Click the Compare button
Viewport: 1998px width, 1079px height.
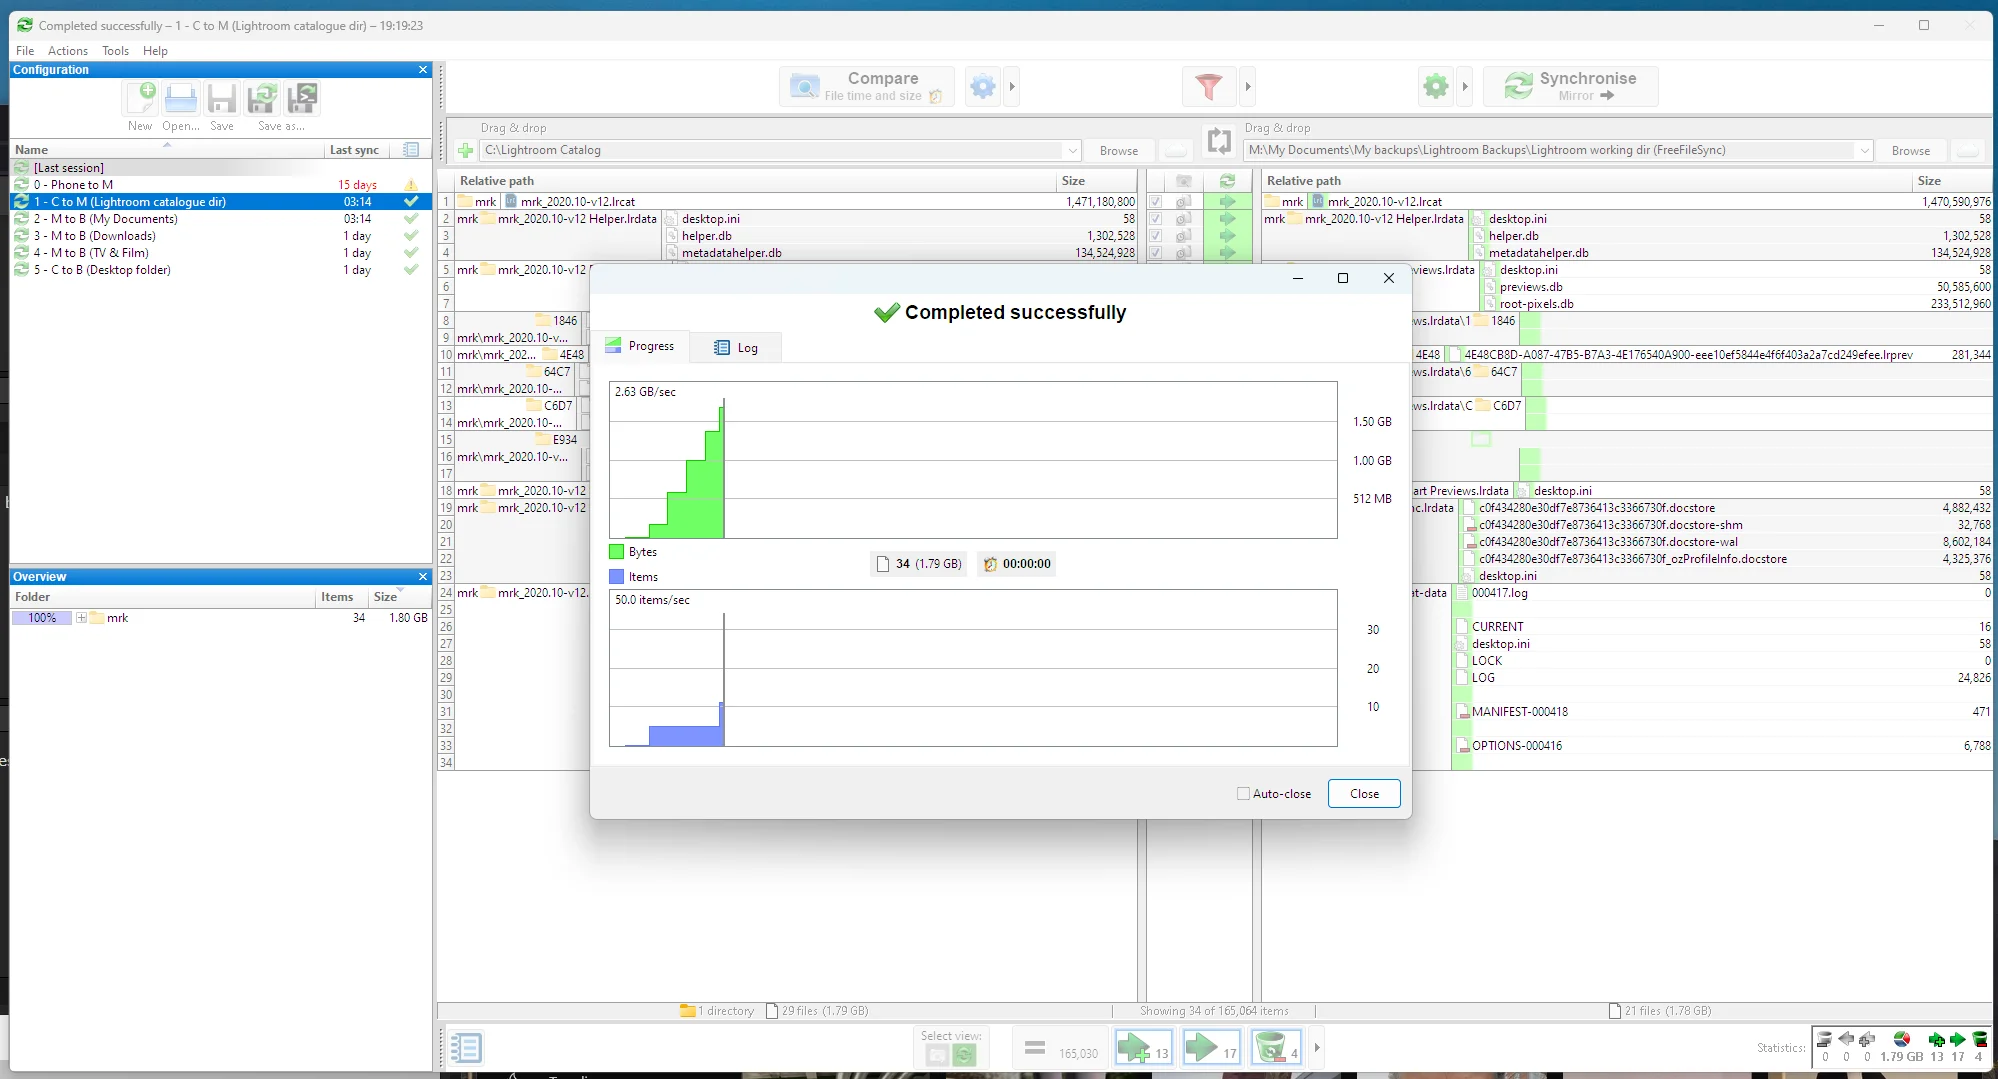[x=867, y=87]
